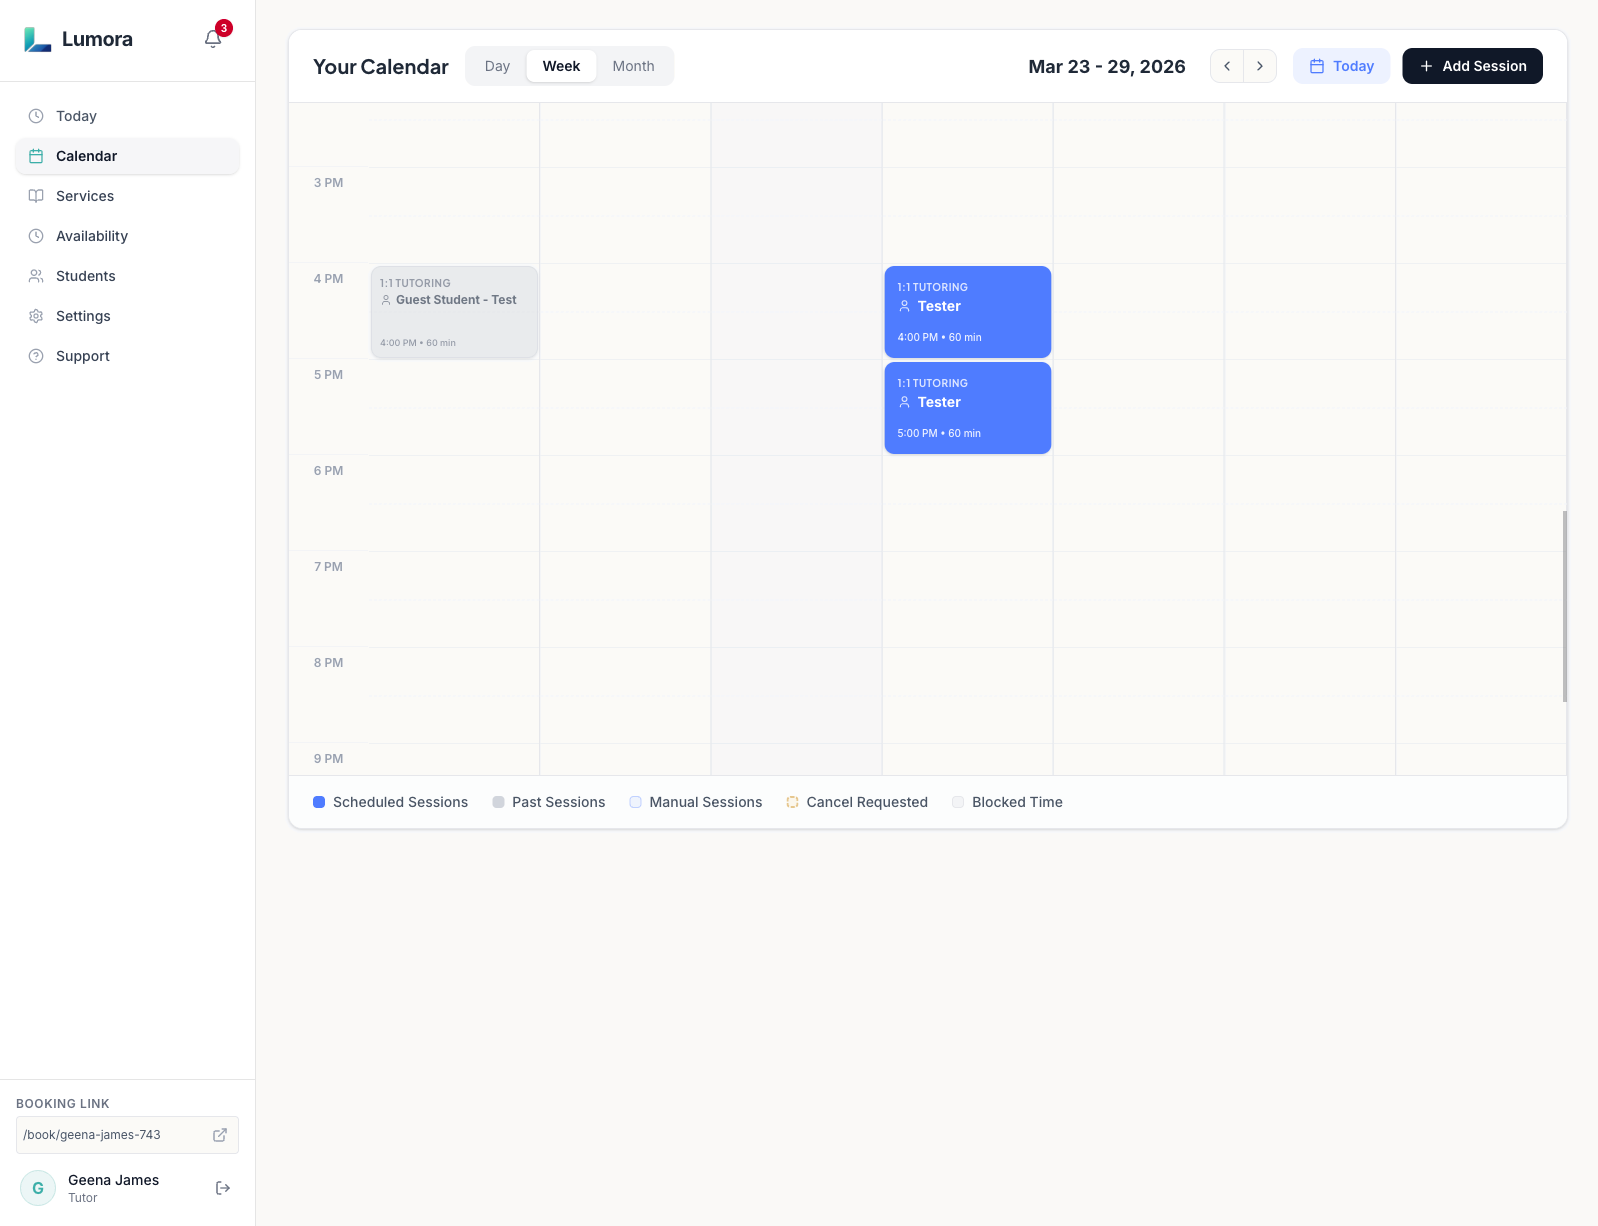
Task: Open the notifications bell
Action: pyautogui.click(x=213, y=39)
